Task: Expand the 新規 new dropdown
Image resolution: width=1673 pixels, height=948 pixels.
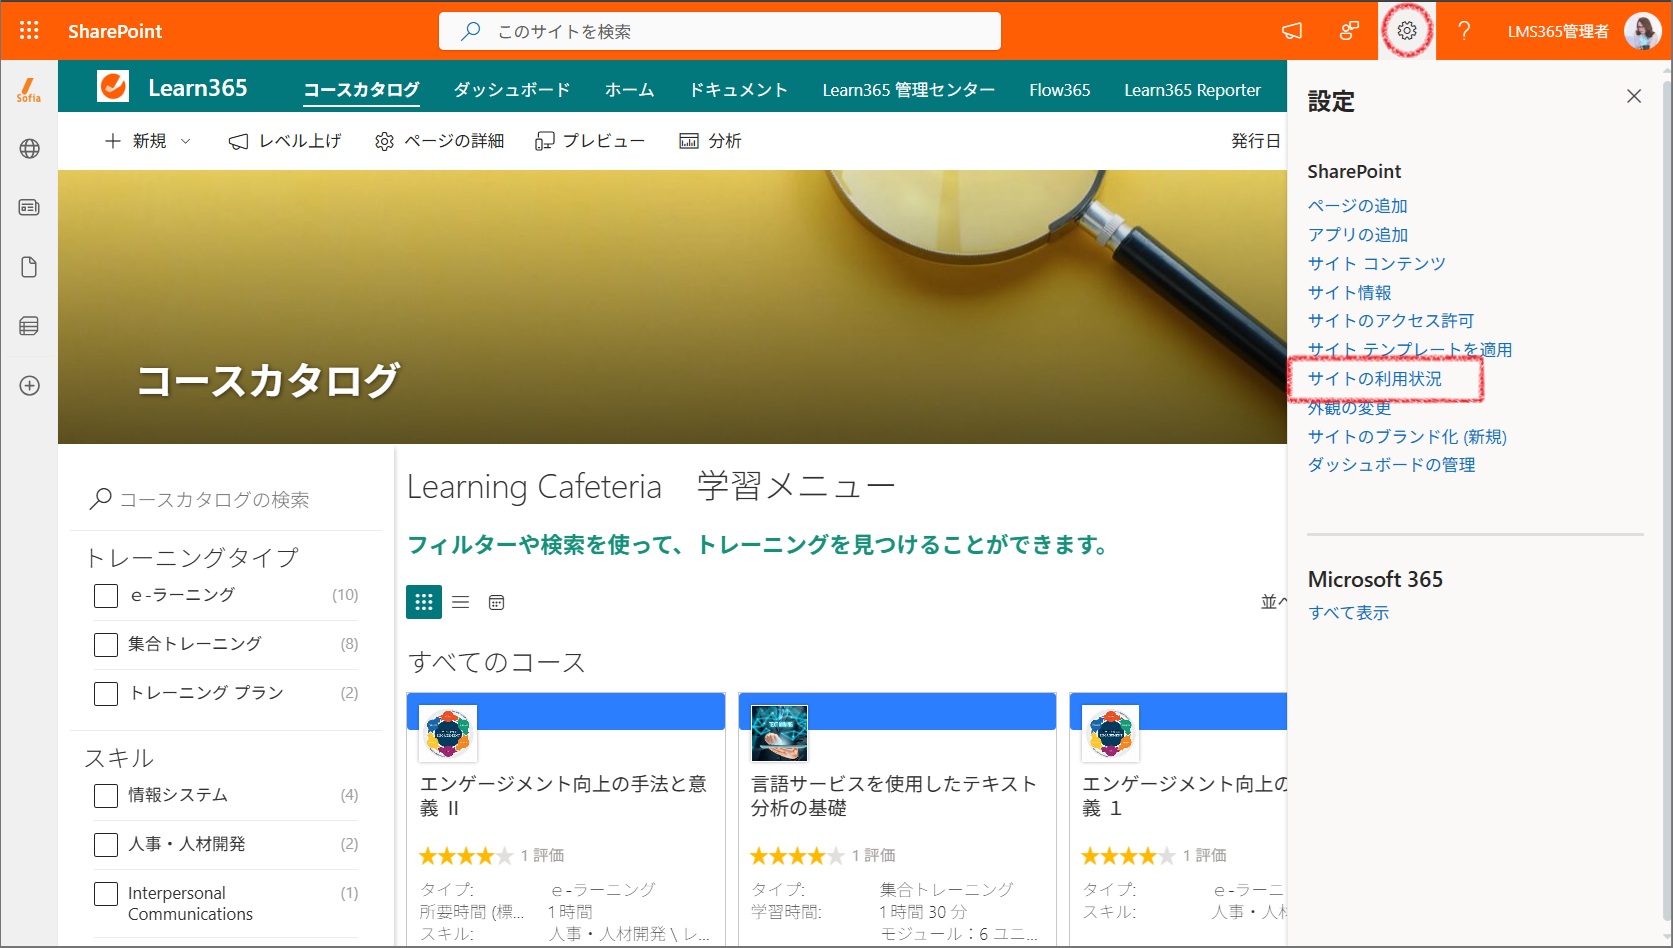Action: click(148, 141)
